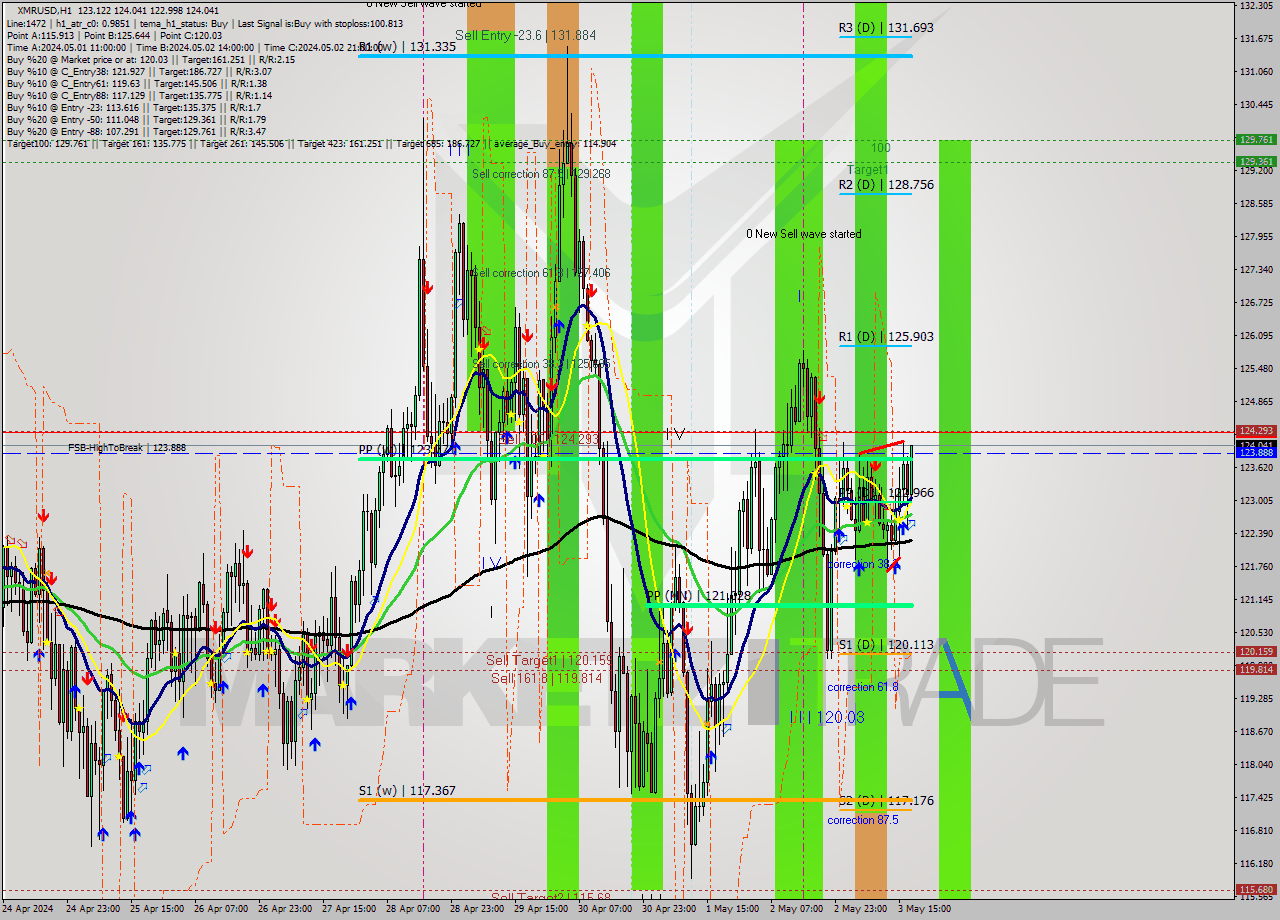Click the 'PP (MN) | 121.128' pivot label
This screenshot has height=920, width=1280.
click(x=698, y=596)
